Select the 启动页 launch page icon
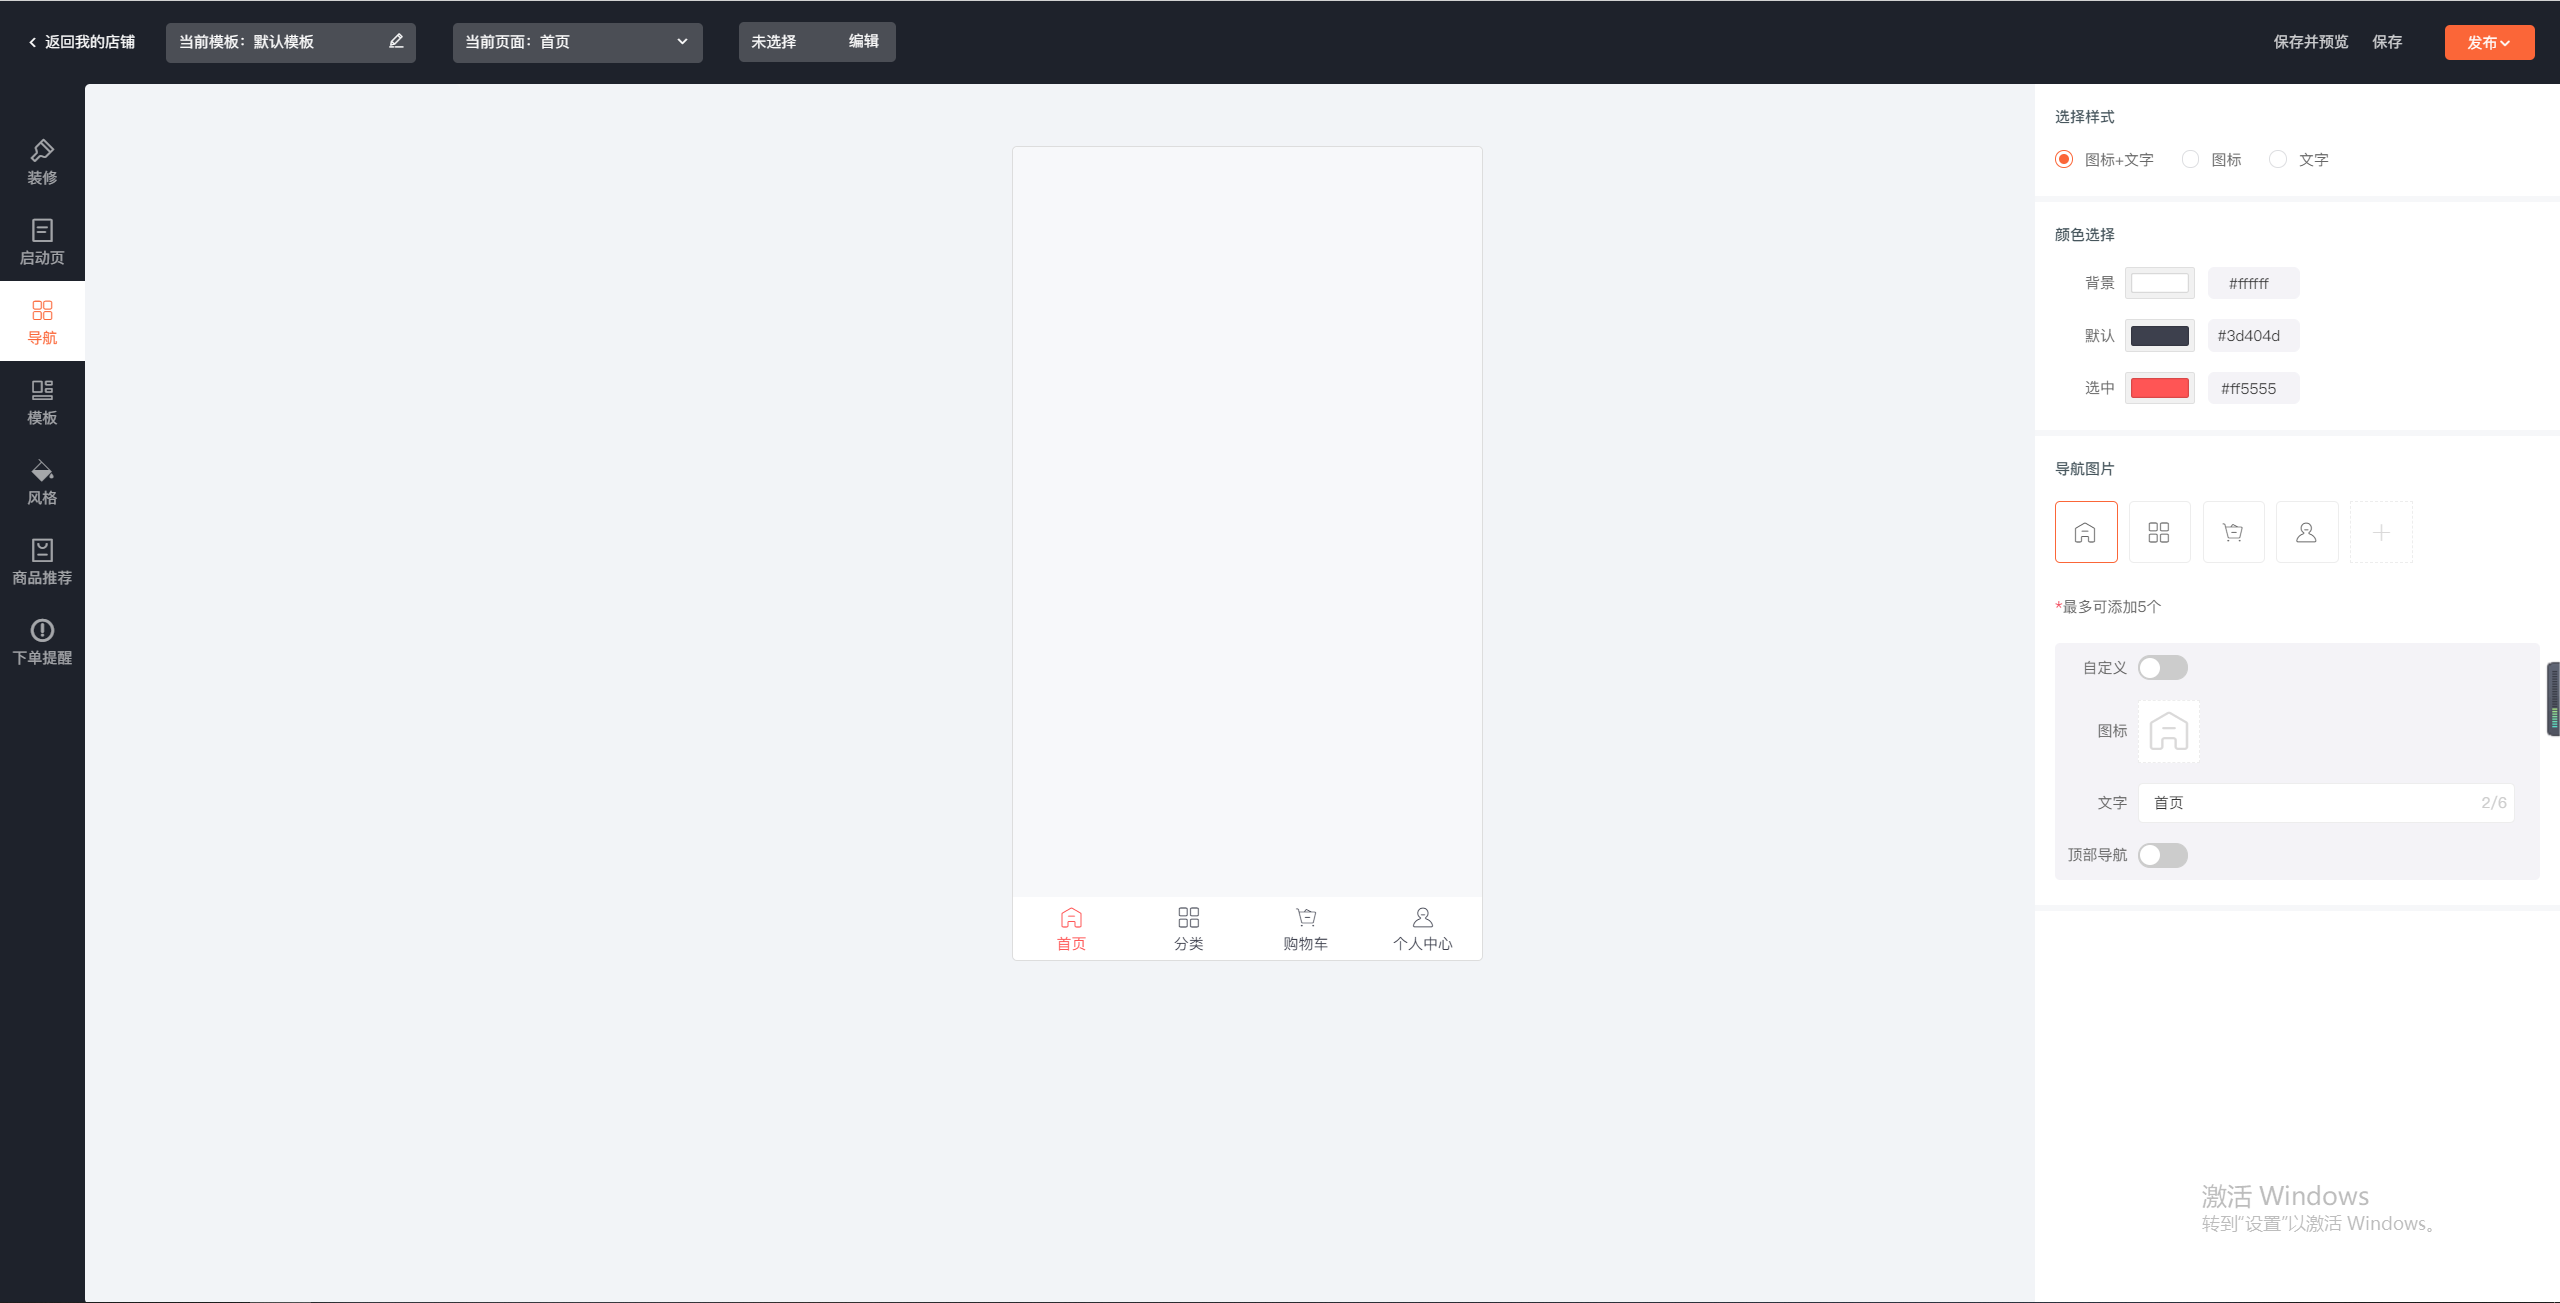Image resolution: width=2560 pixels, height=1303 pixels. (x=42, y=241)
